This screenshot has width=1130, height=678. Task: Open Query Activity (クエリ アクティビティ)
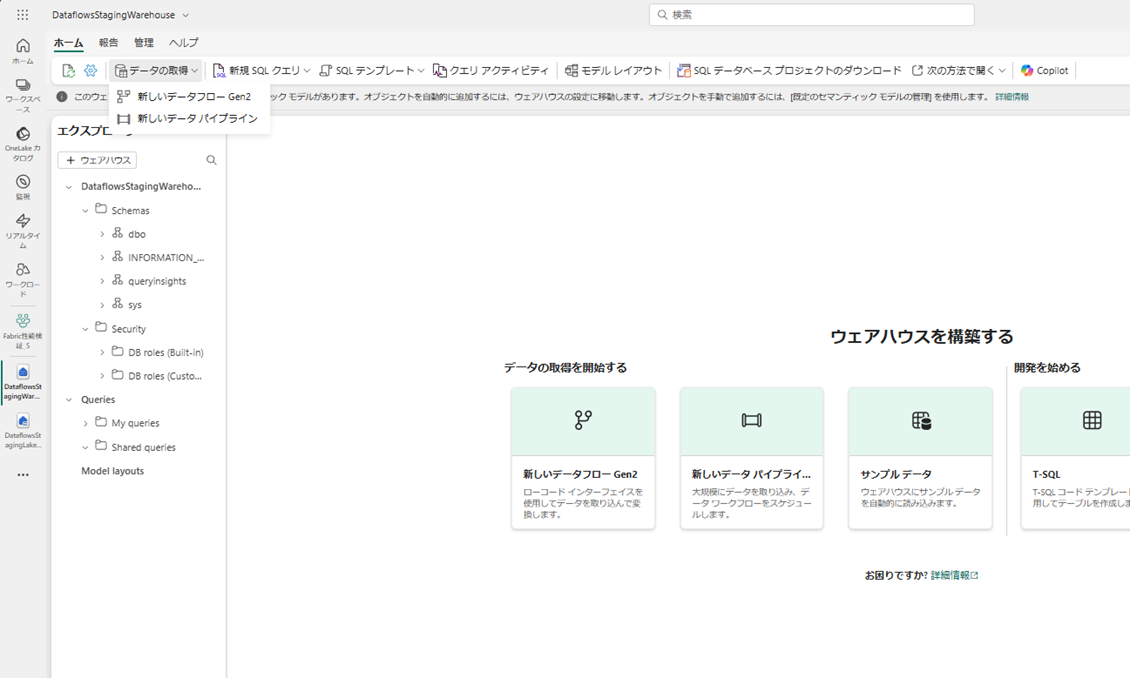click(490, 71)
